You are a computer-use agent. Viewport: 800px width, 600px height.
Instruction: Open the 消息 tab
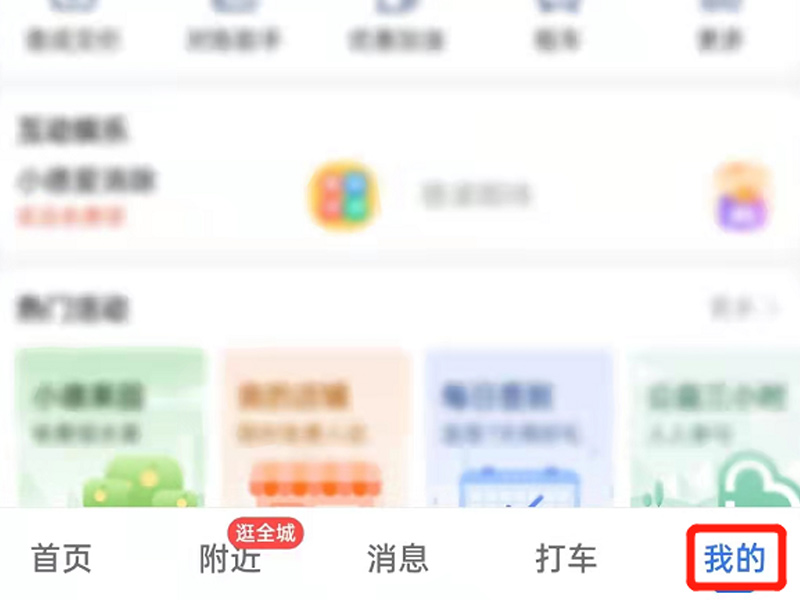398,559
